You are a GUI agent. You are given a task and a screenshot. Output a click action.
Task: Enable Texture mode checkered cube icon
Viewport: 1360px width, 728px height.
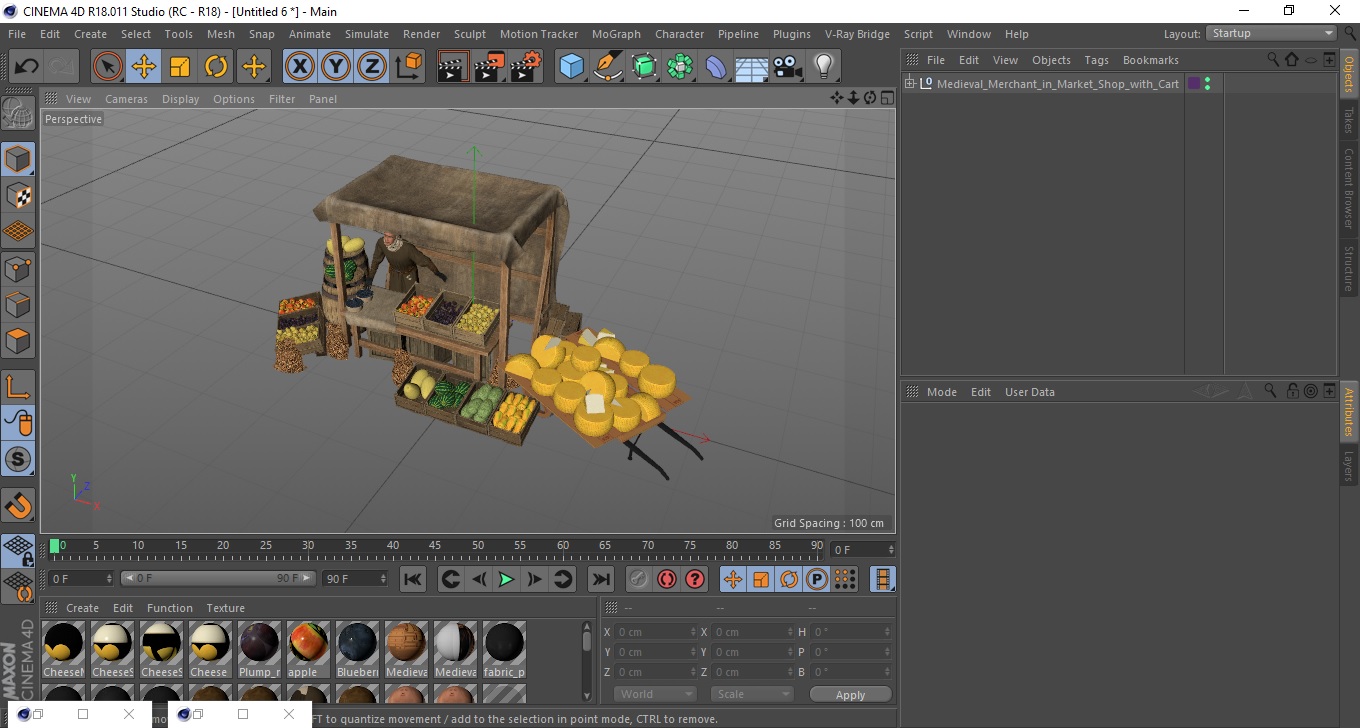[18, 195]
